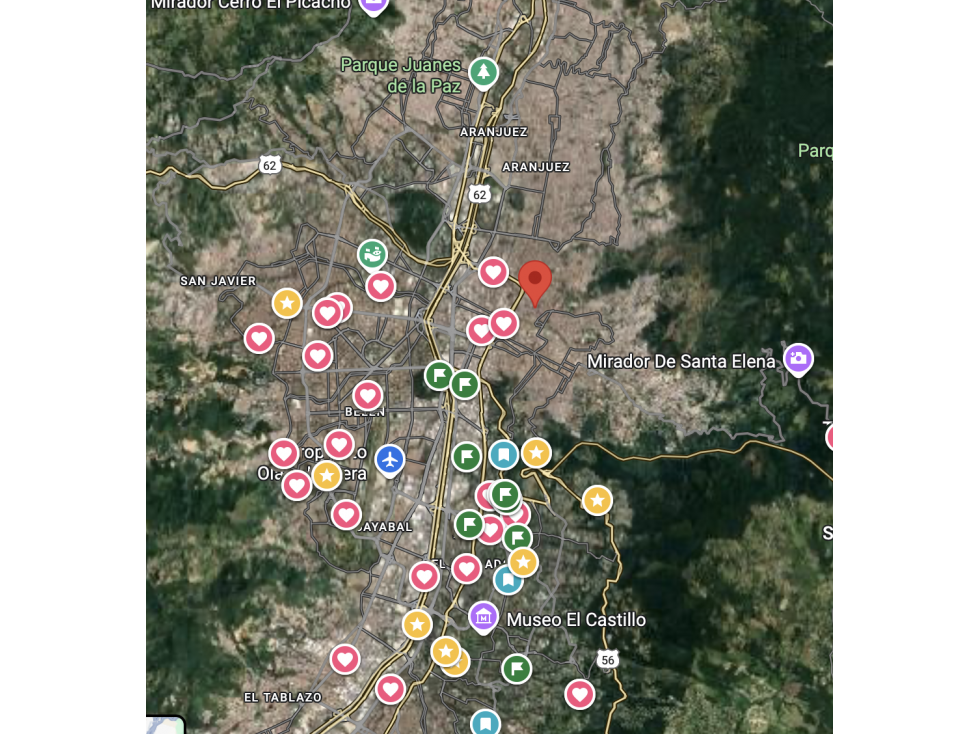Select the Museo El Castillo museum marker
979x734 pixels.
(483, 618)
